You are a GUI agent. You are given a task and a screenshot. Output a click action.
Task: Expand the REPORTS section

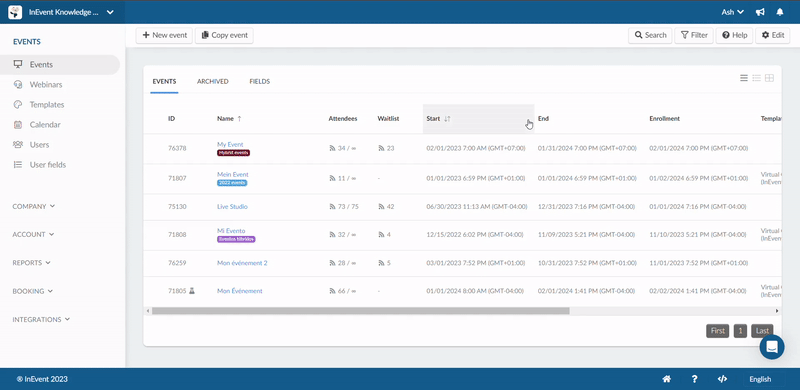click(32, 263)
